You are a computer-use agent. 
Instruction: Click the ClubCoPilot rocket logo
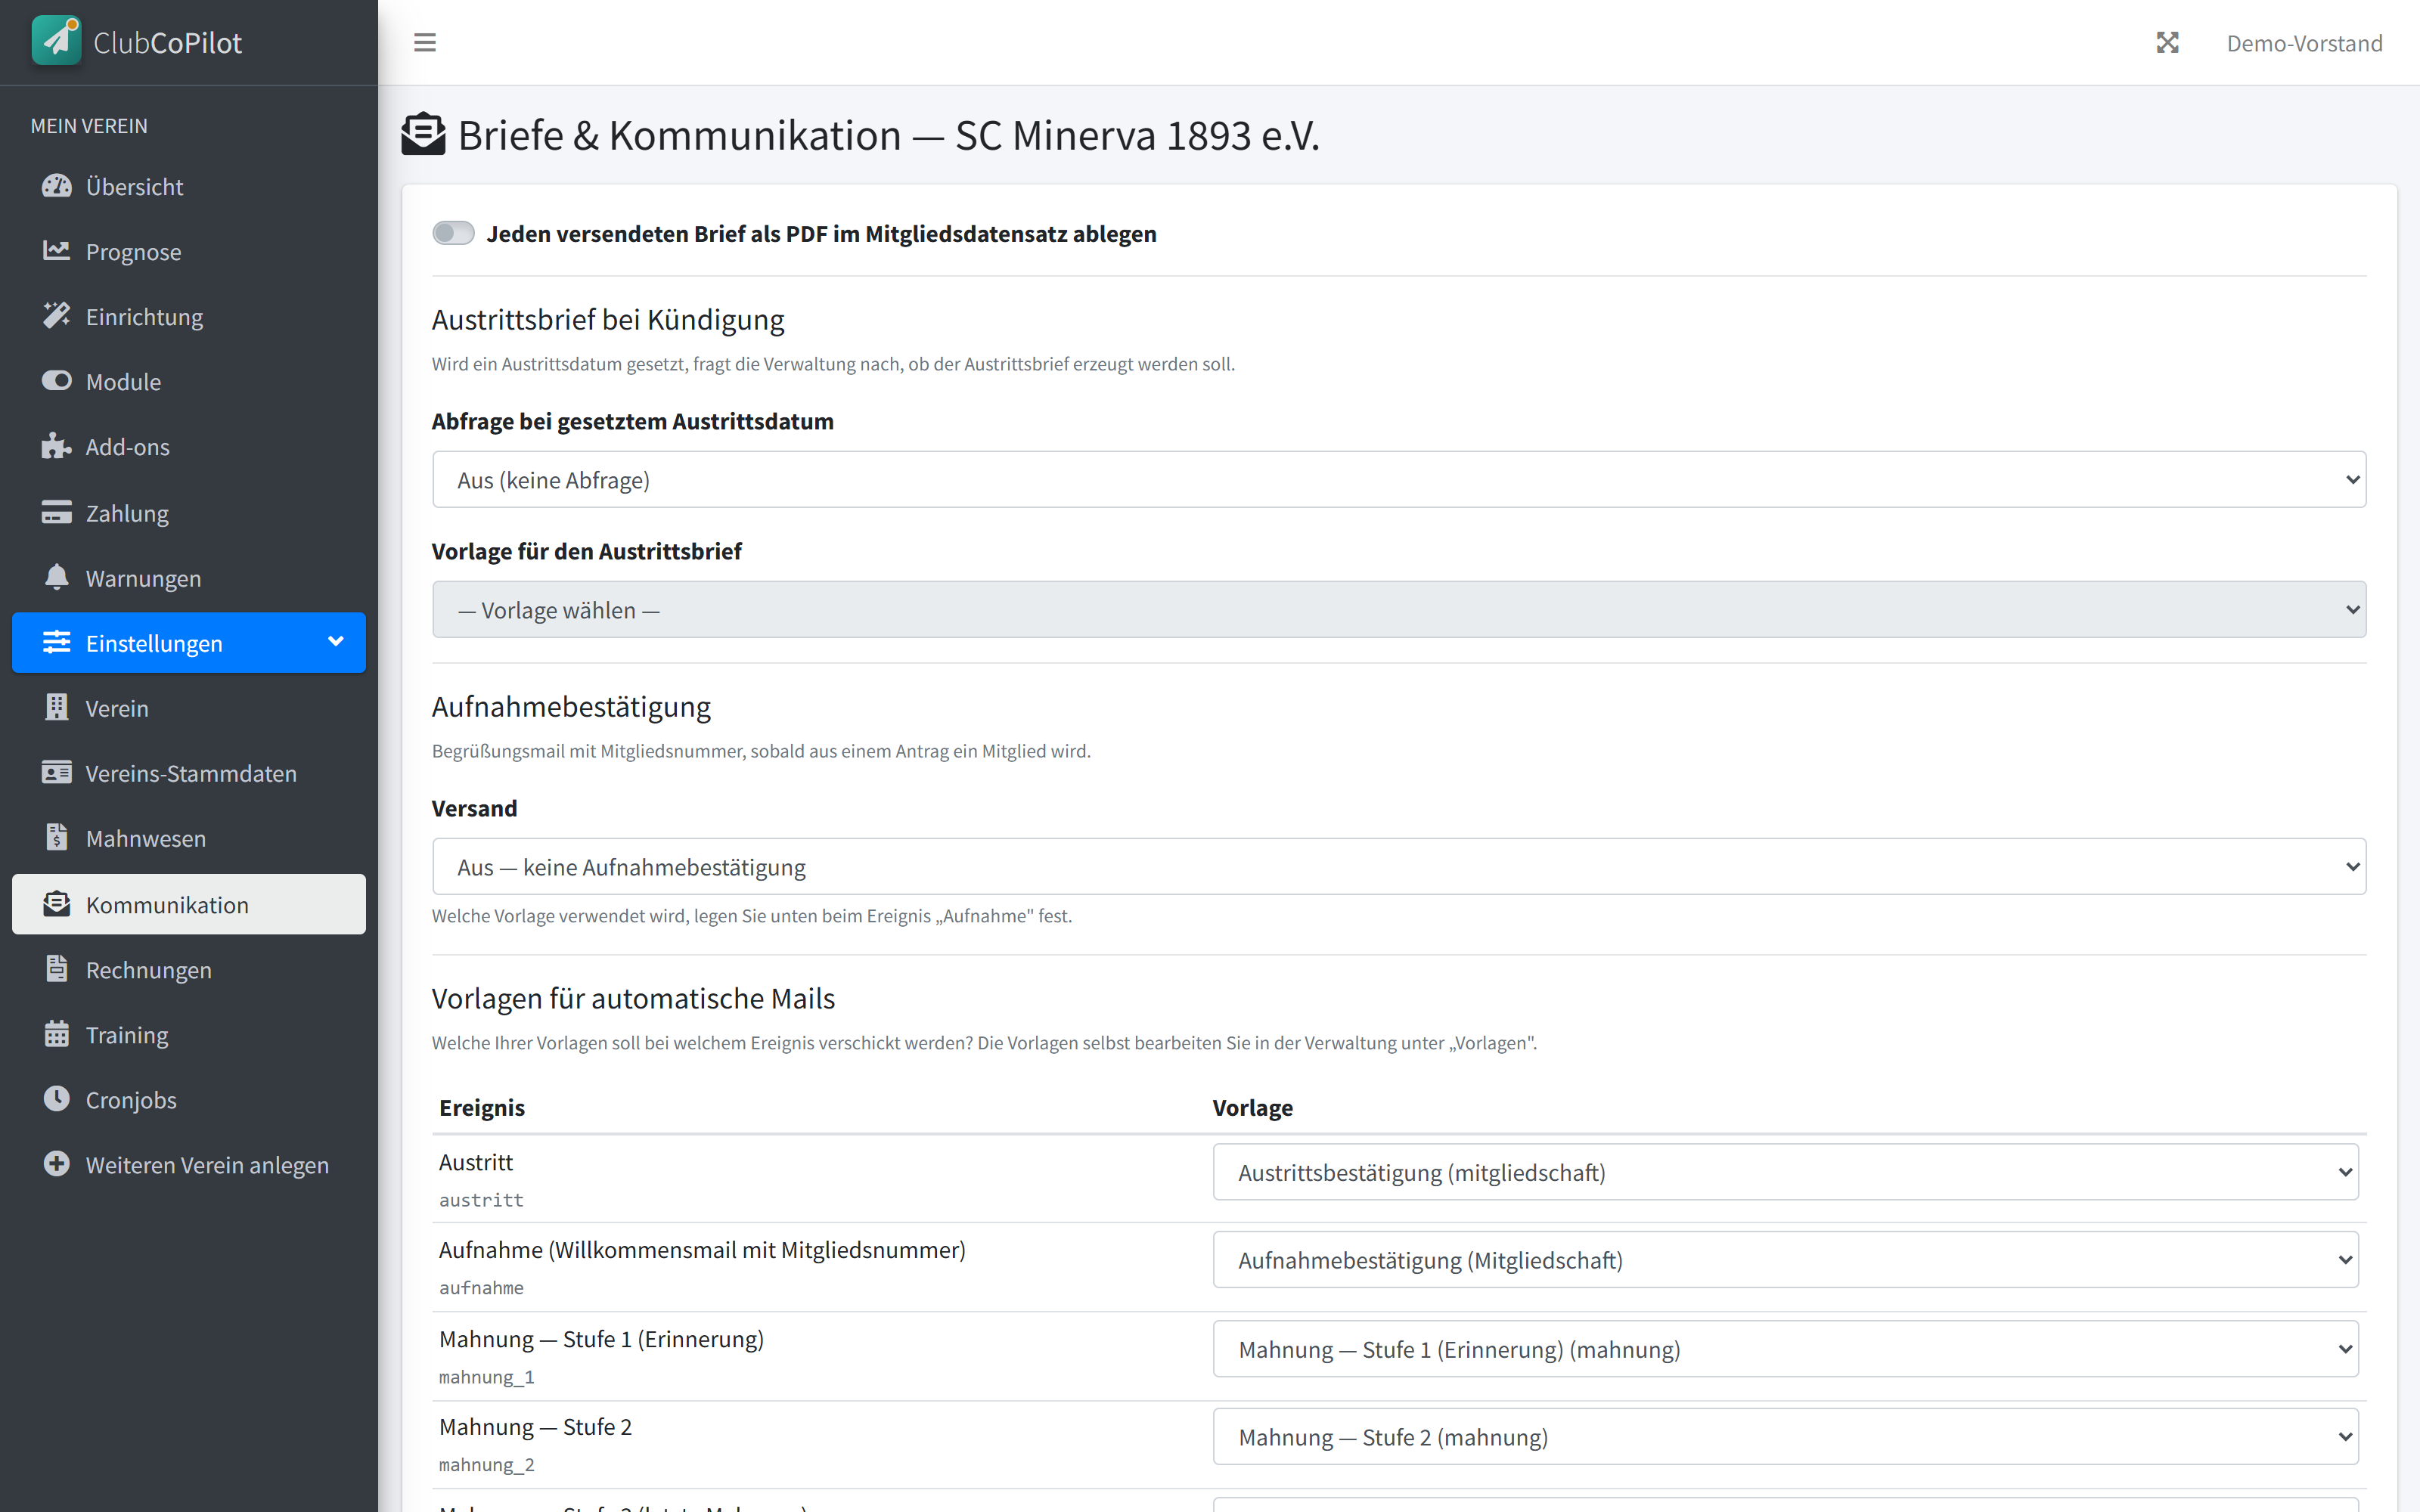coord(56,41)
